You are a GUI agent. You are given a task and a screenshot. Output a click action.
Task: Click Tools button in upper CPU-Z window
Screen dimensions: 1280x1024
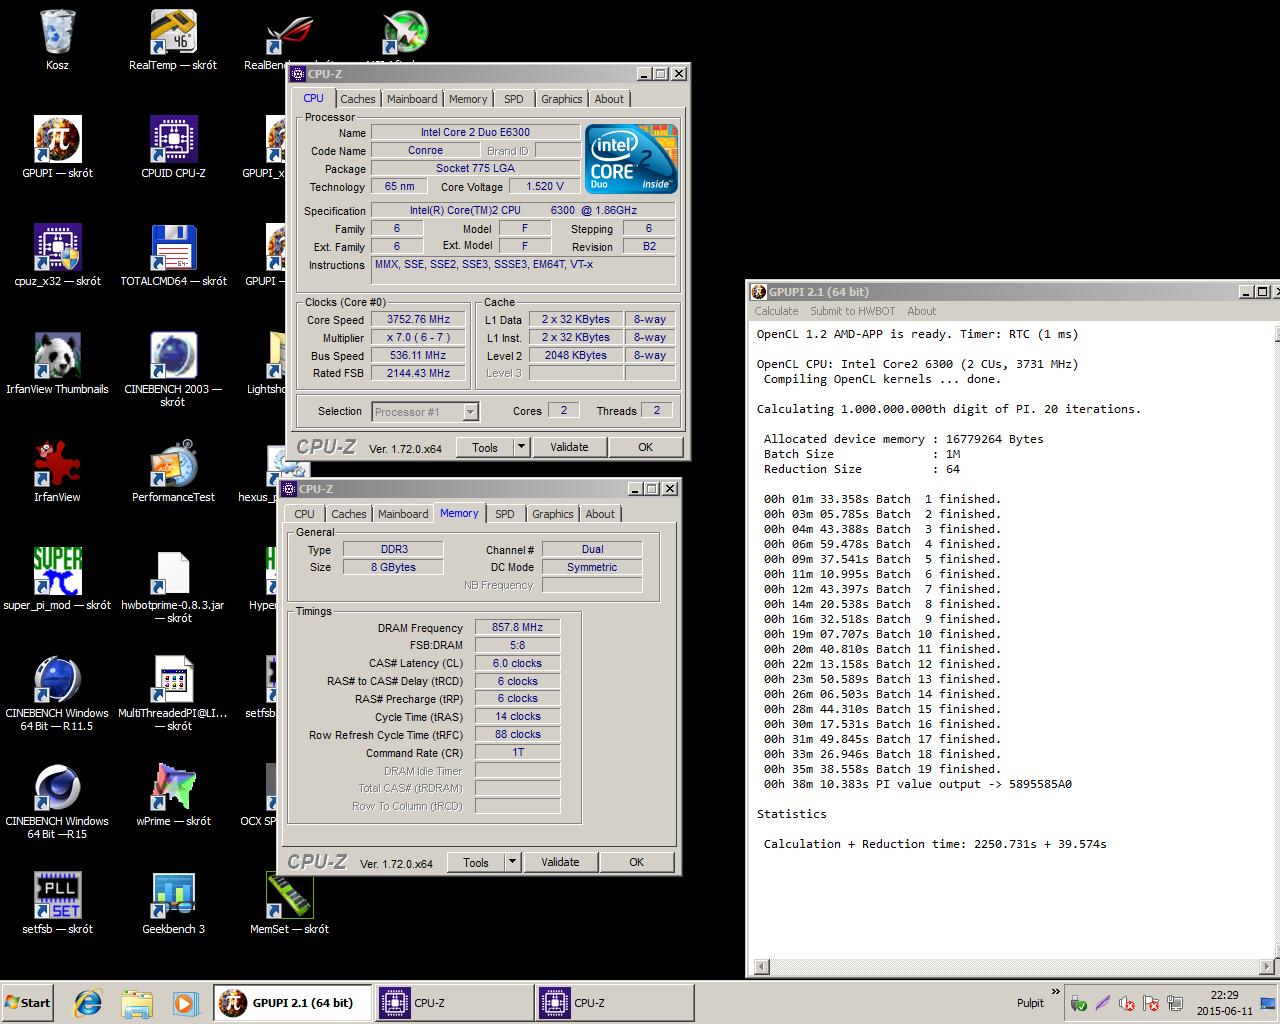[x=485, y=447]
